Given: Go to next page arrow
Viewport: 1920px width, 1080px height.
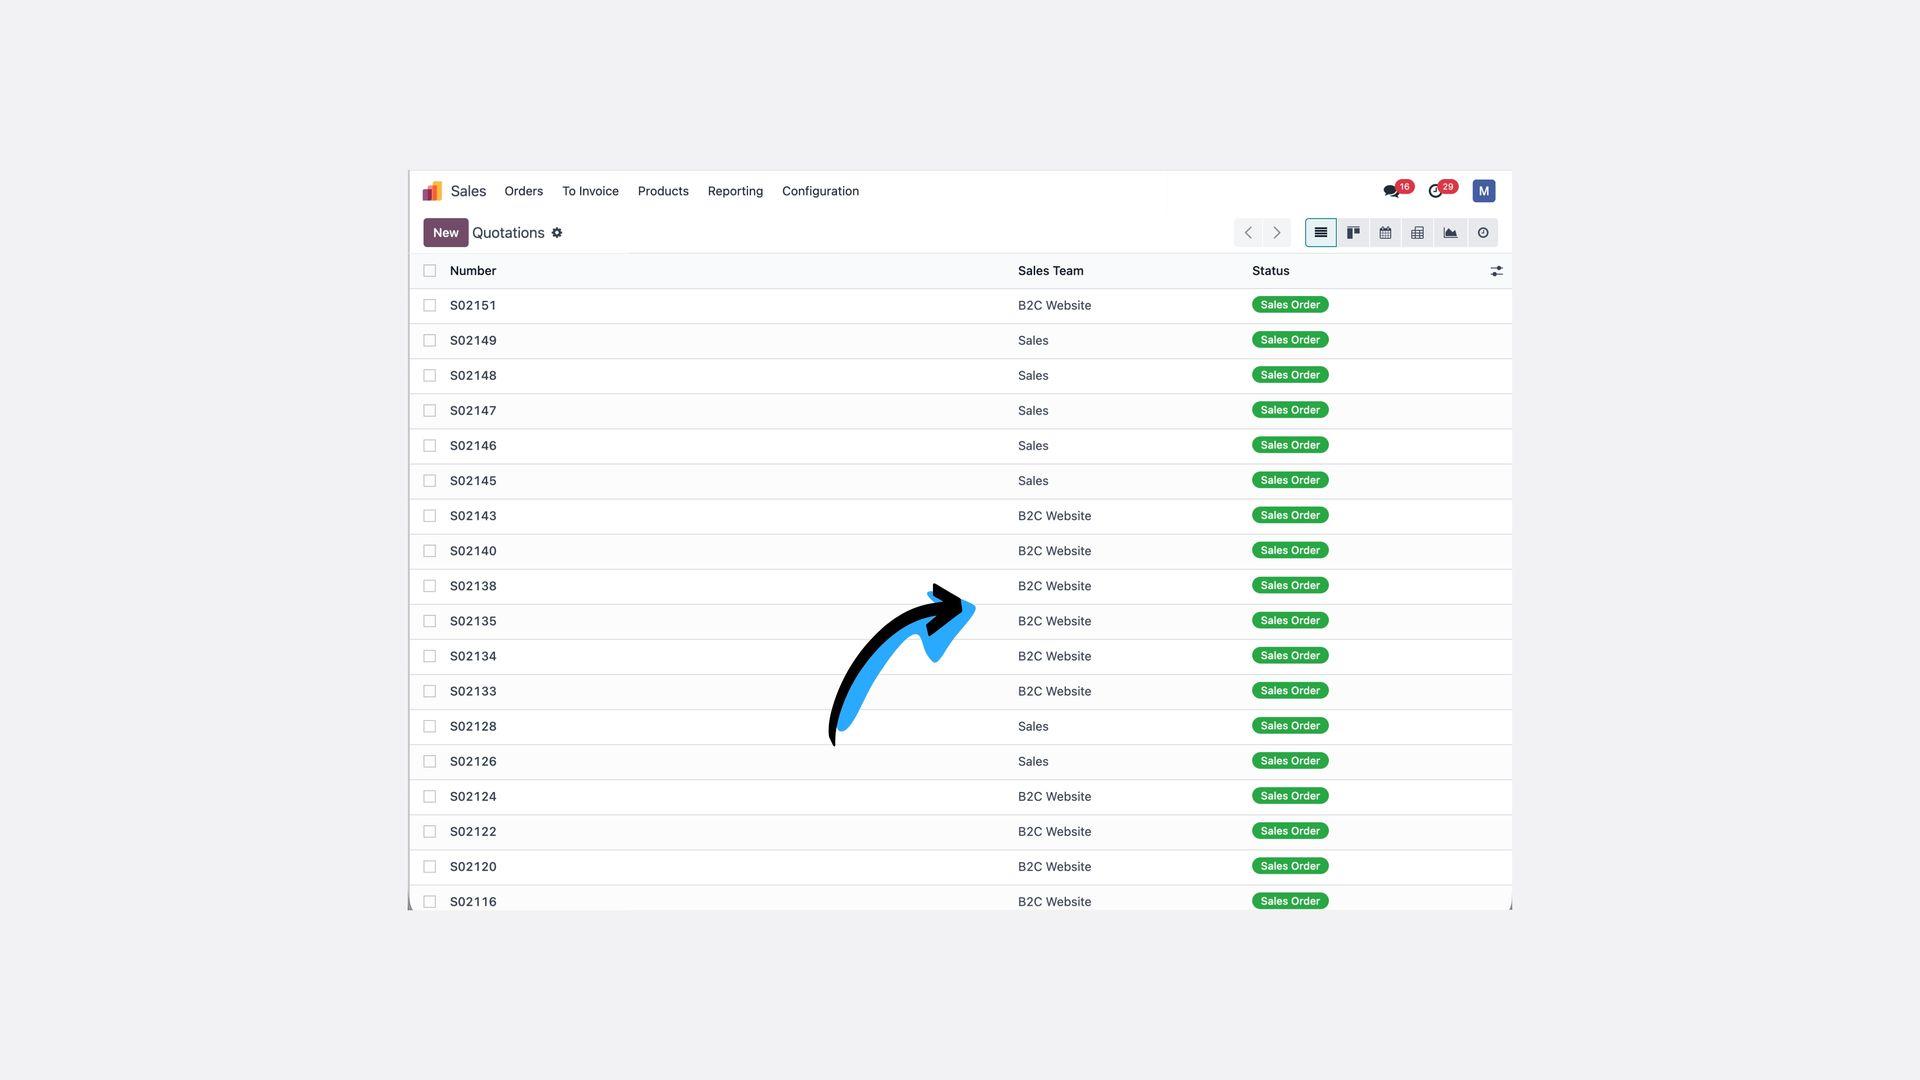Looking at the screenshot, I should click(1277, 233).
